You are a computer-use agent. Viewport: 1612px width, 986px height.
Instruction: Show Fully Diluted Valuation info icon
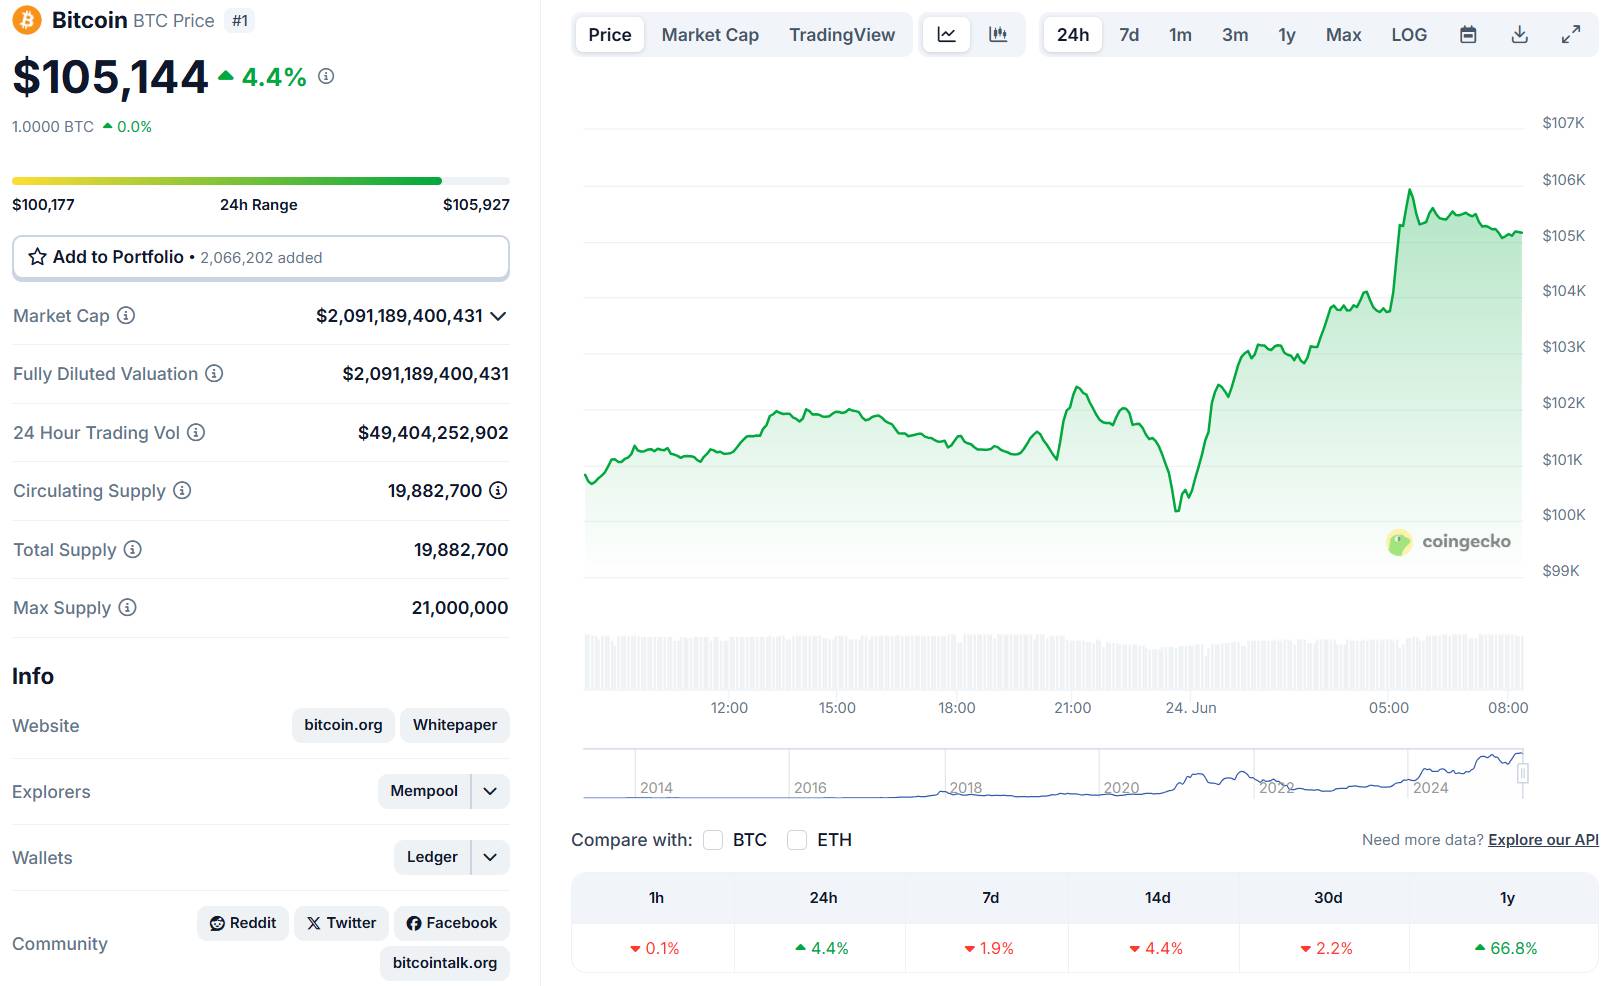[214, 374]
